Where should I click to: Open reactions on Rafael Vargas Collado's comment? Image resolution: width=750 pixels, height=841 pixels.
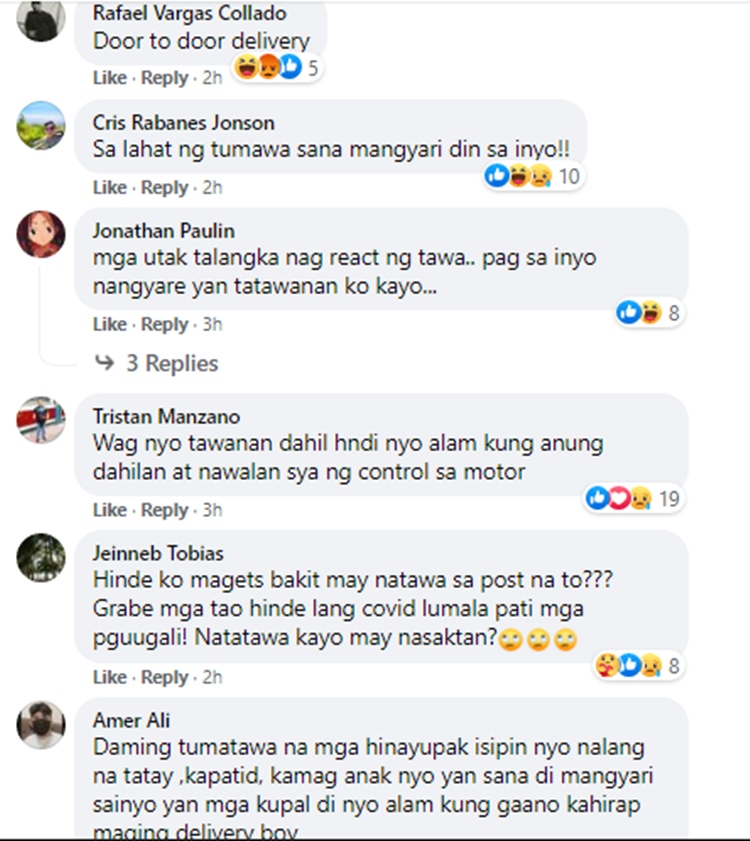pyautogui.click(x=277, y=68)
